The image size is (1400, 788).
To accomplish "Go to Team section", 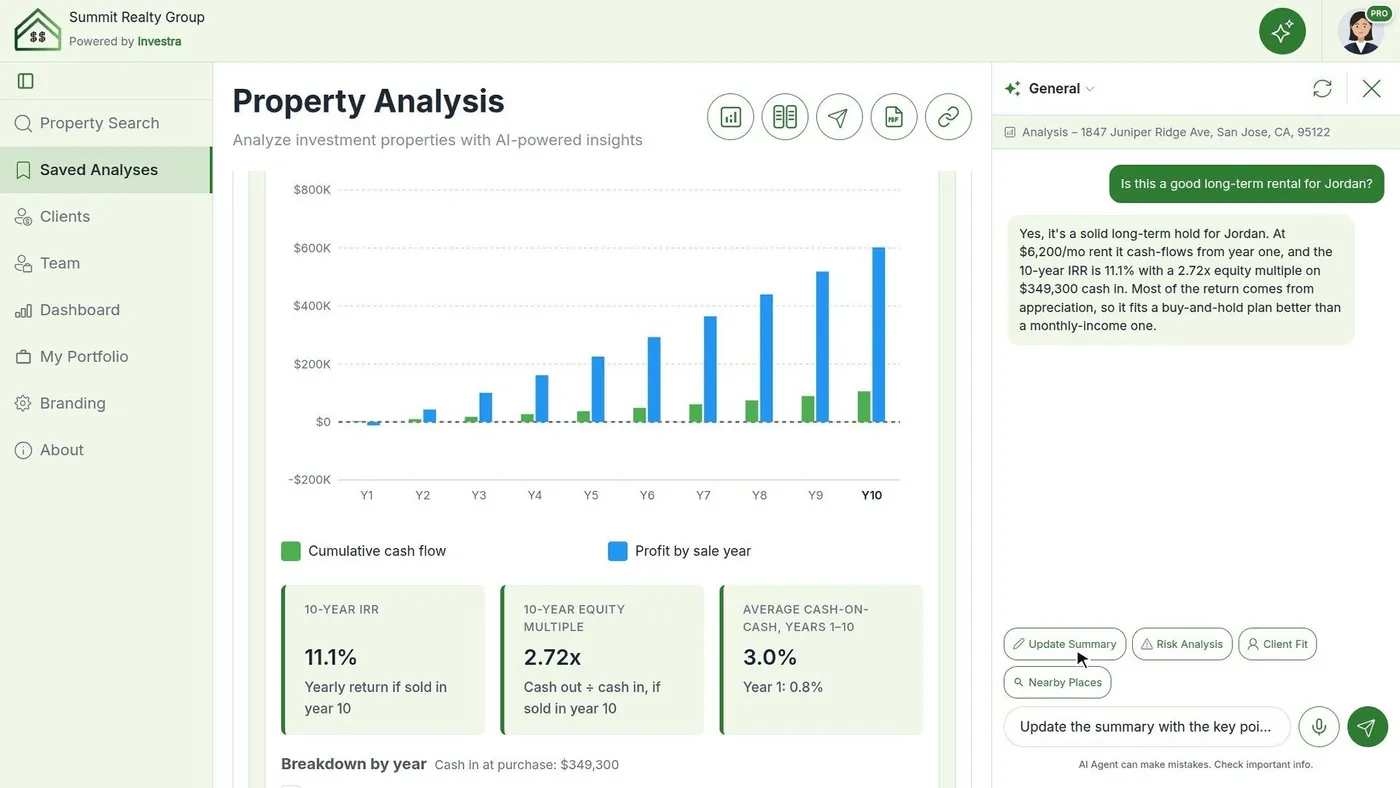I will tap(106, 263).
